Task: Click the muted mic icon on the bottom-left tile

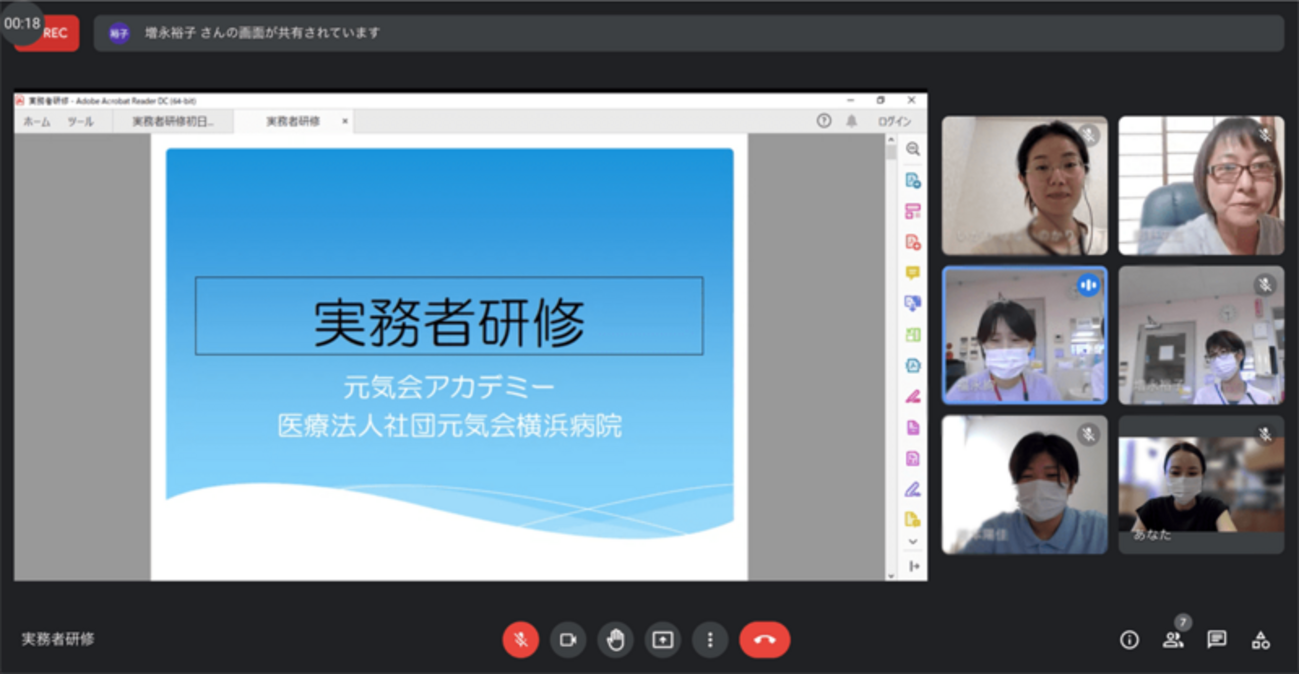Action: tap(1088, 435)
